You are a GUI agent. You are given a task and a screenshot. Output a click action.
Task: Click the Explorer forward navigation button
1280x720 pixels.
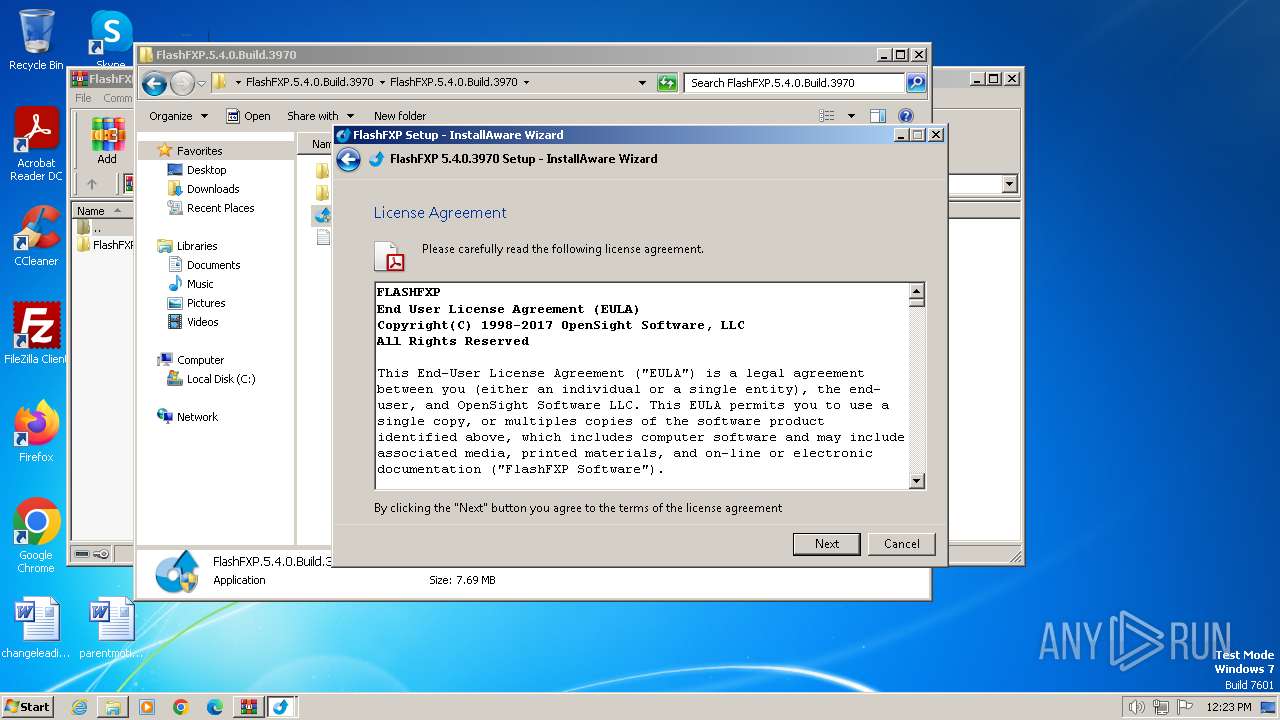tap(182, 83)
